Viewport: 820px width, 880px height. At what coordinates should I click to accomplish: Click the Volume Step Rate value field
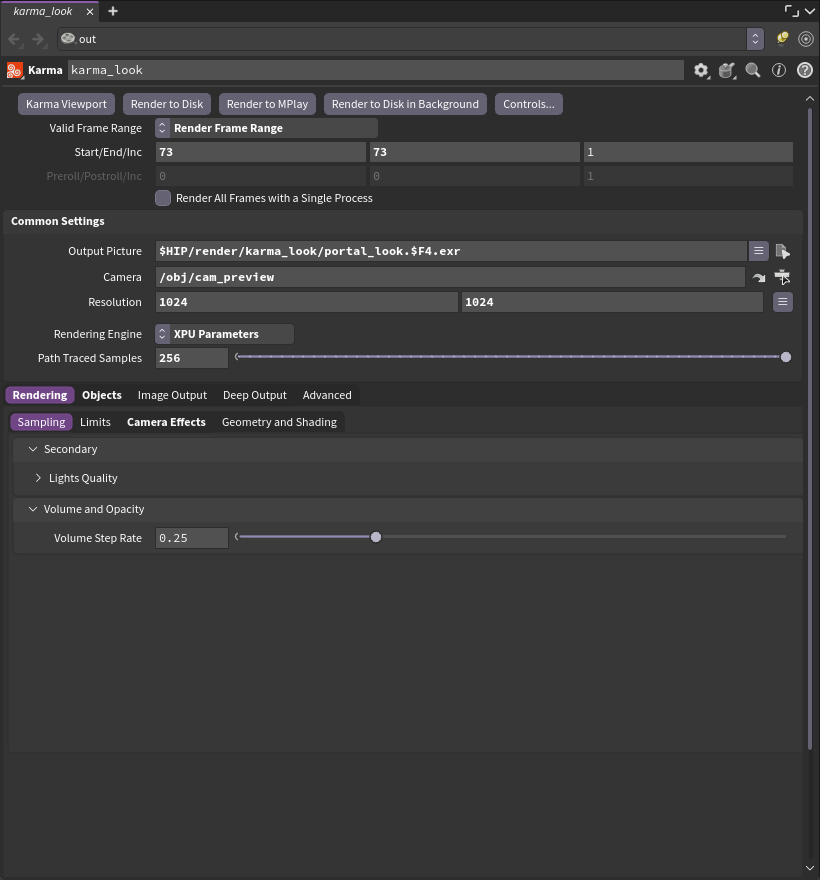click(191, 538)
